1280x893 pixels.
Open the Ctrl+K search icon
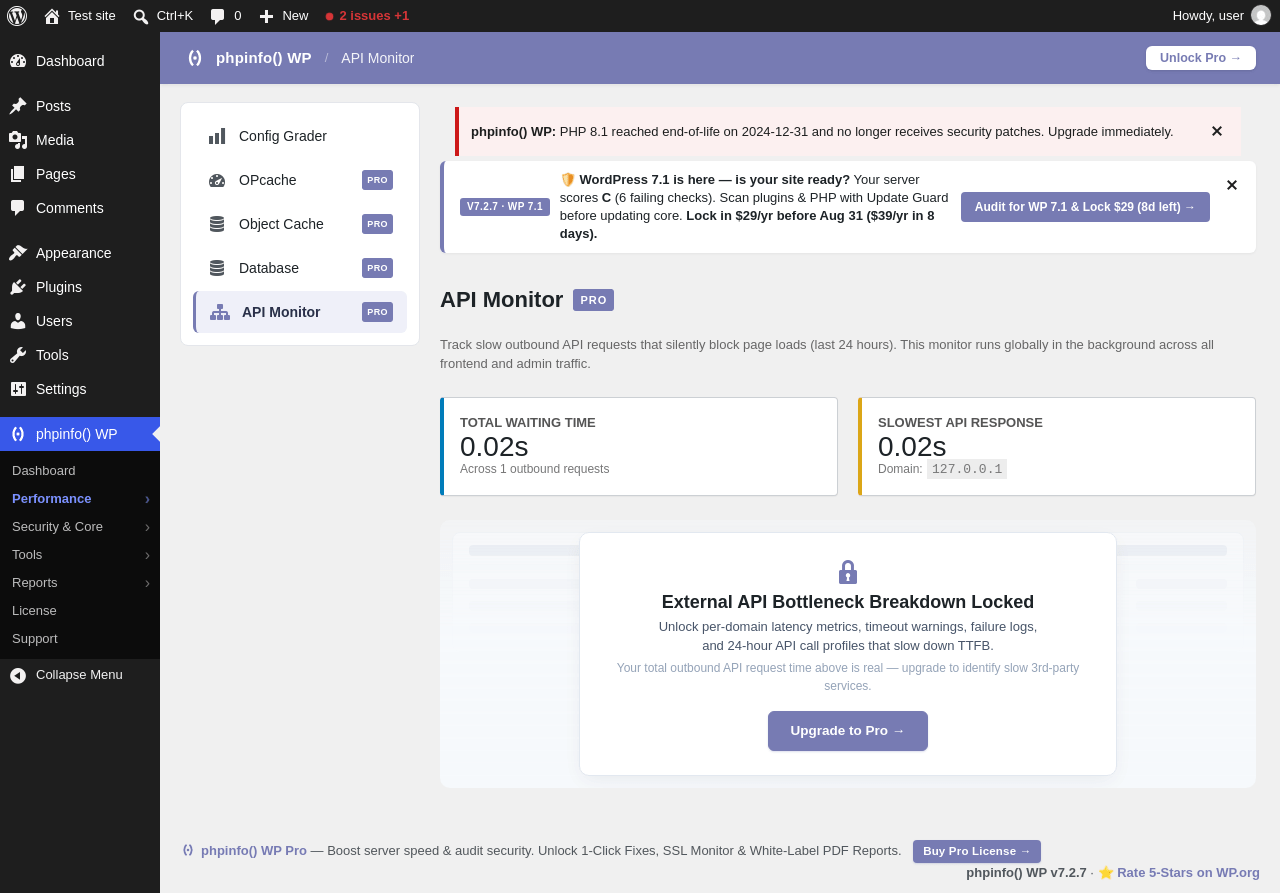coord(141,16)
